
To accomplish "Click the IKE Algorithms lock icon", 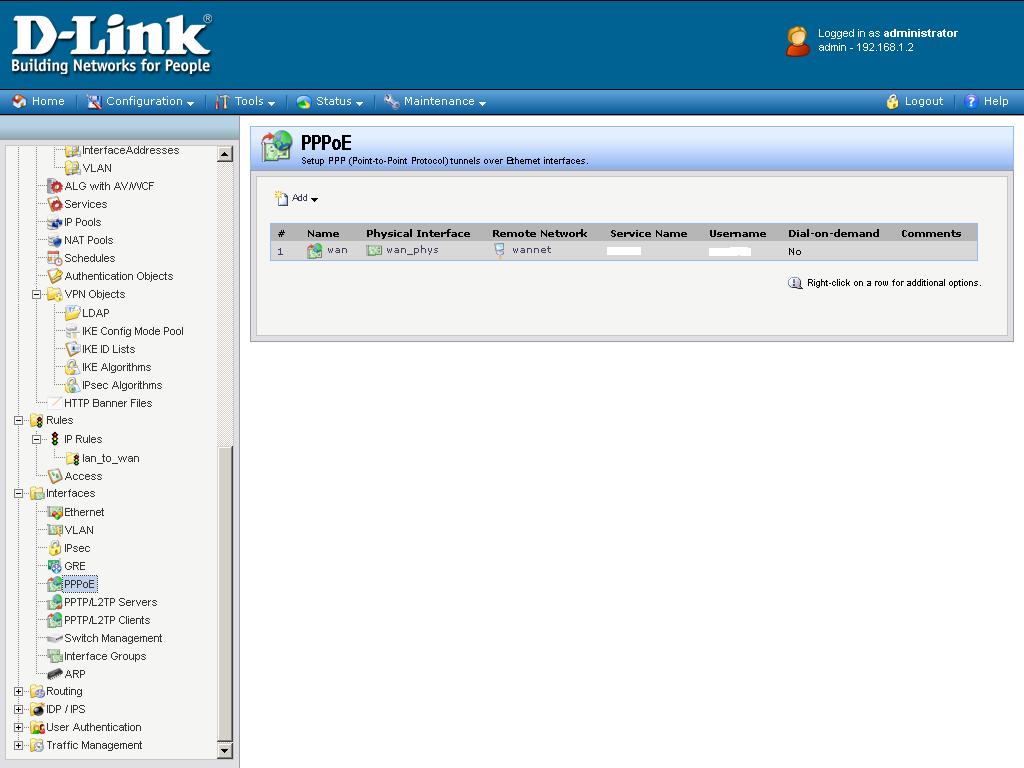I will pos(72,367).
